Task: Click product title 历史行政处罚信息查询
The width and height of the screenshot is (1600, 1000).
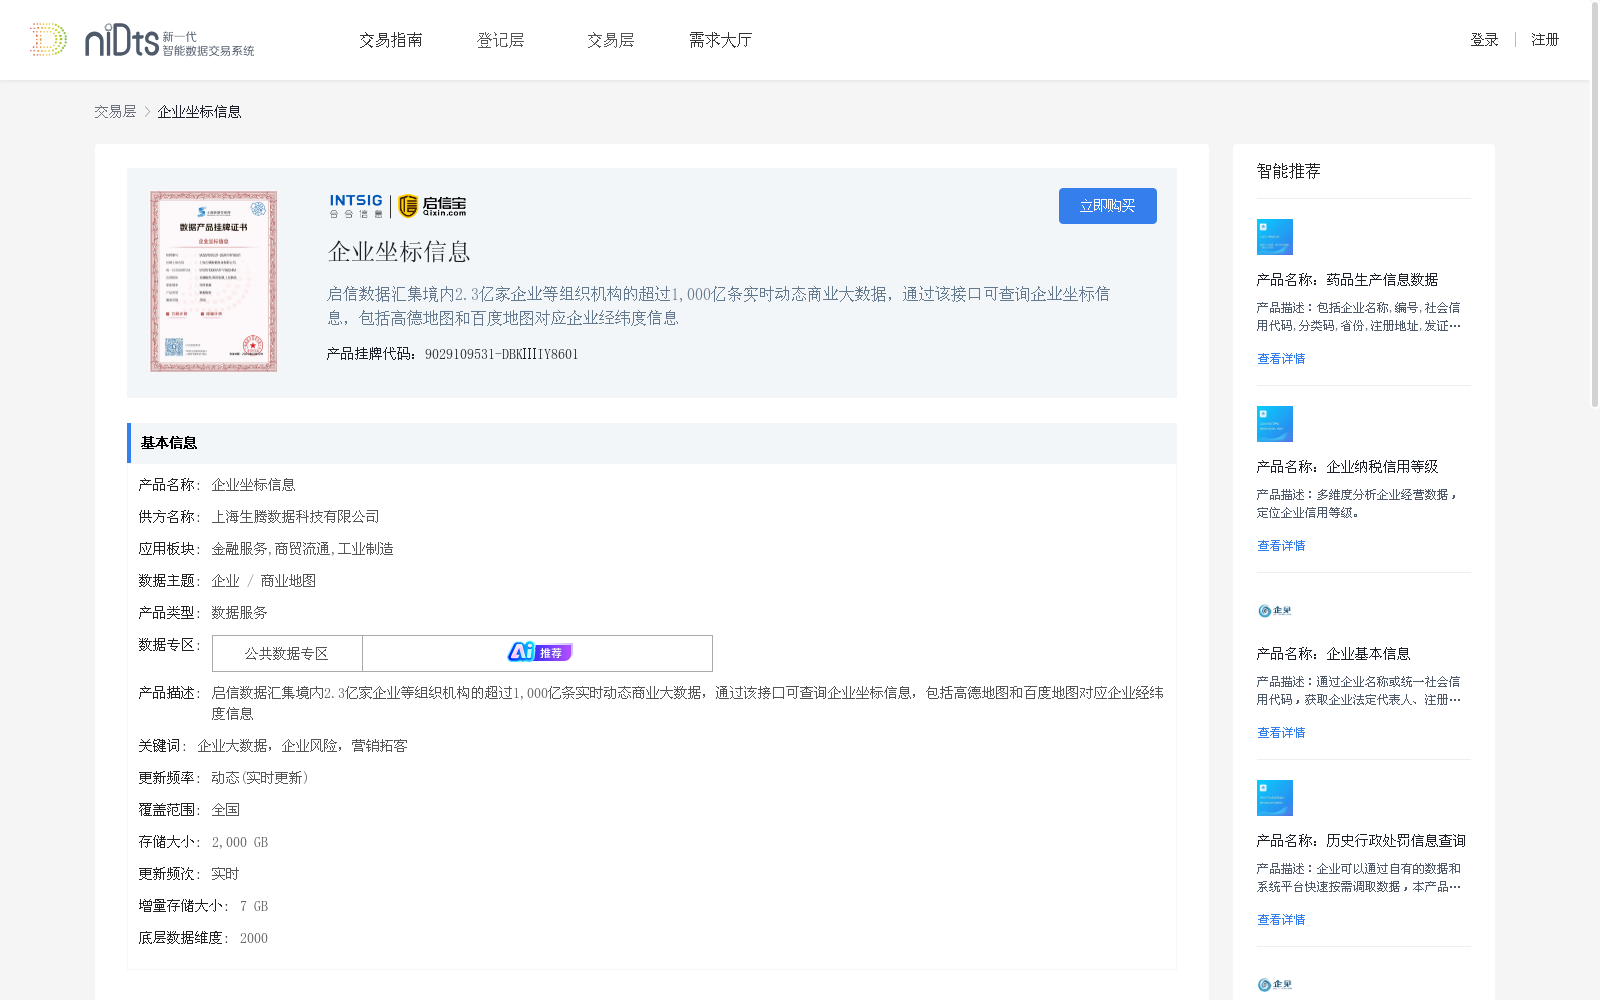Action: tap(1396, 841)
